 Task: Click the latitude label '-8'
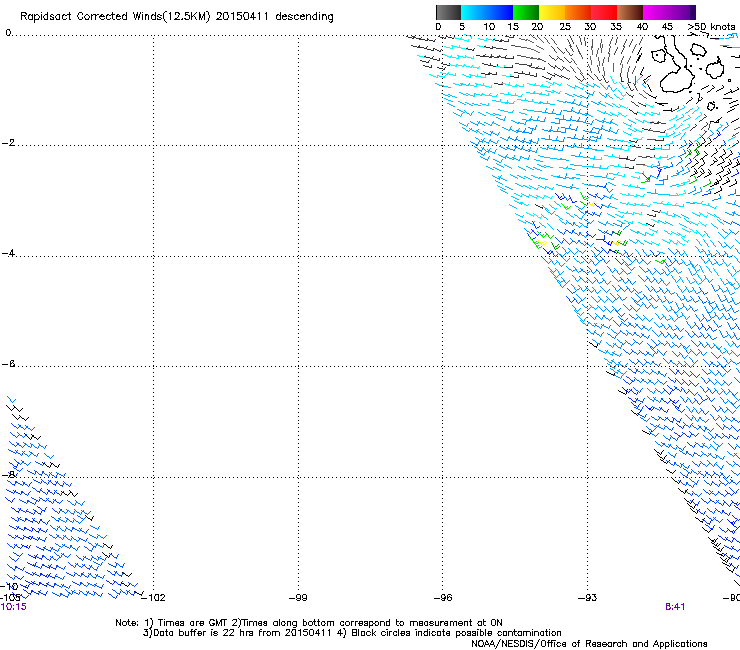[8, 475]
